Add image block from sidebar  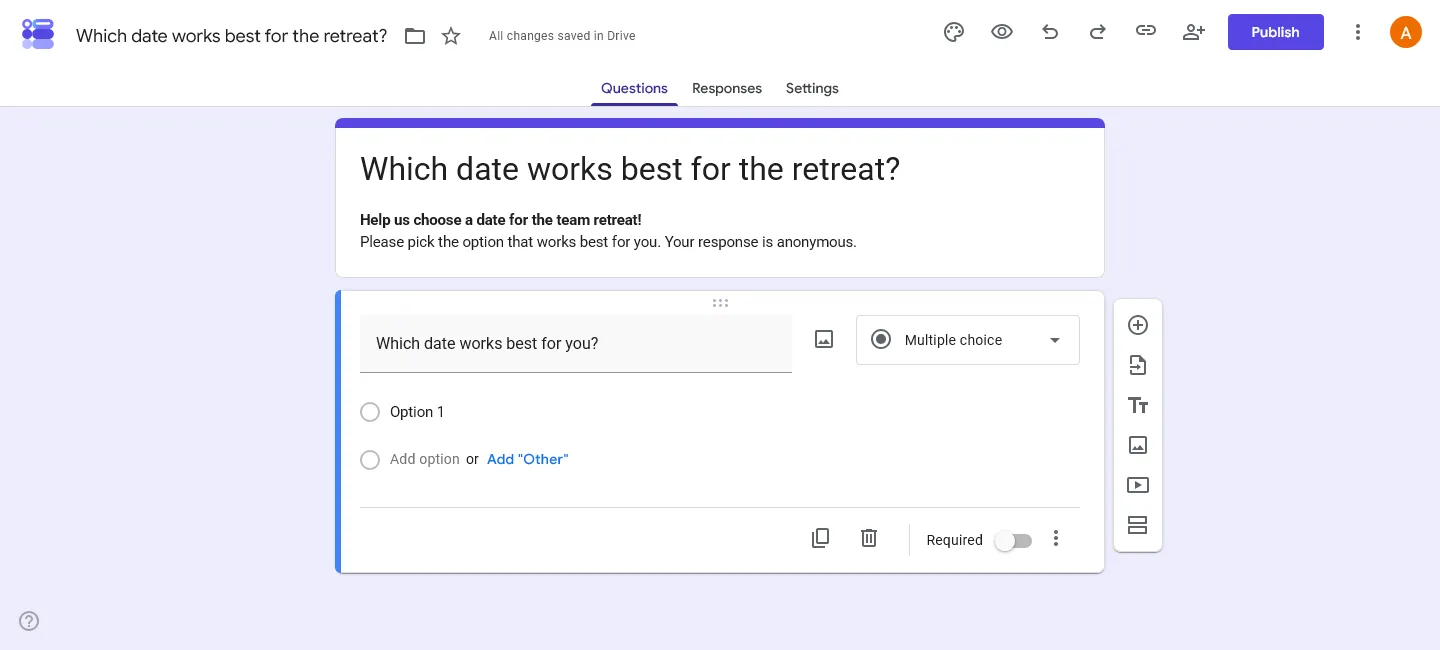point(1138,445)
